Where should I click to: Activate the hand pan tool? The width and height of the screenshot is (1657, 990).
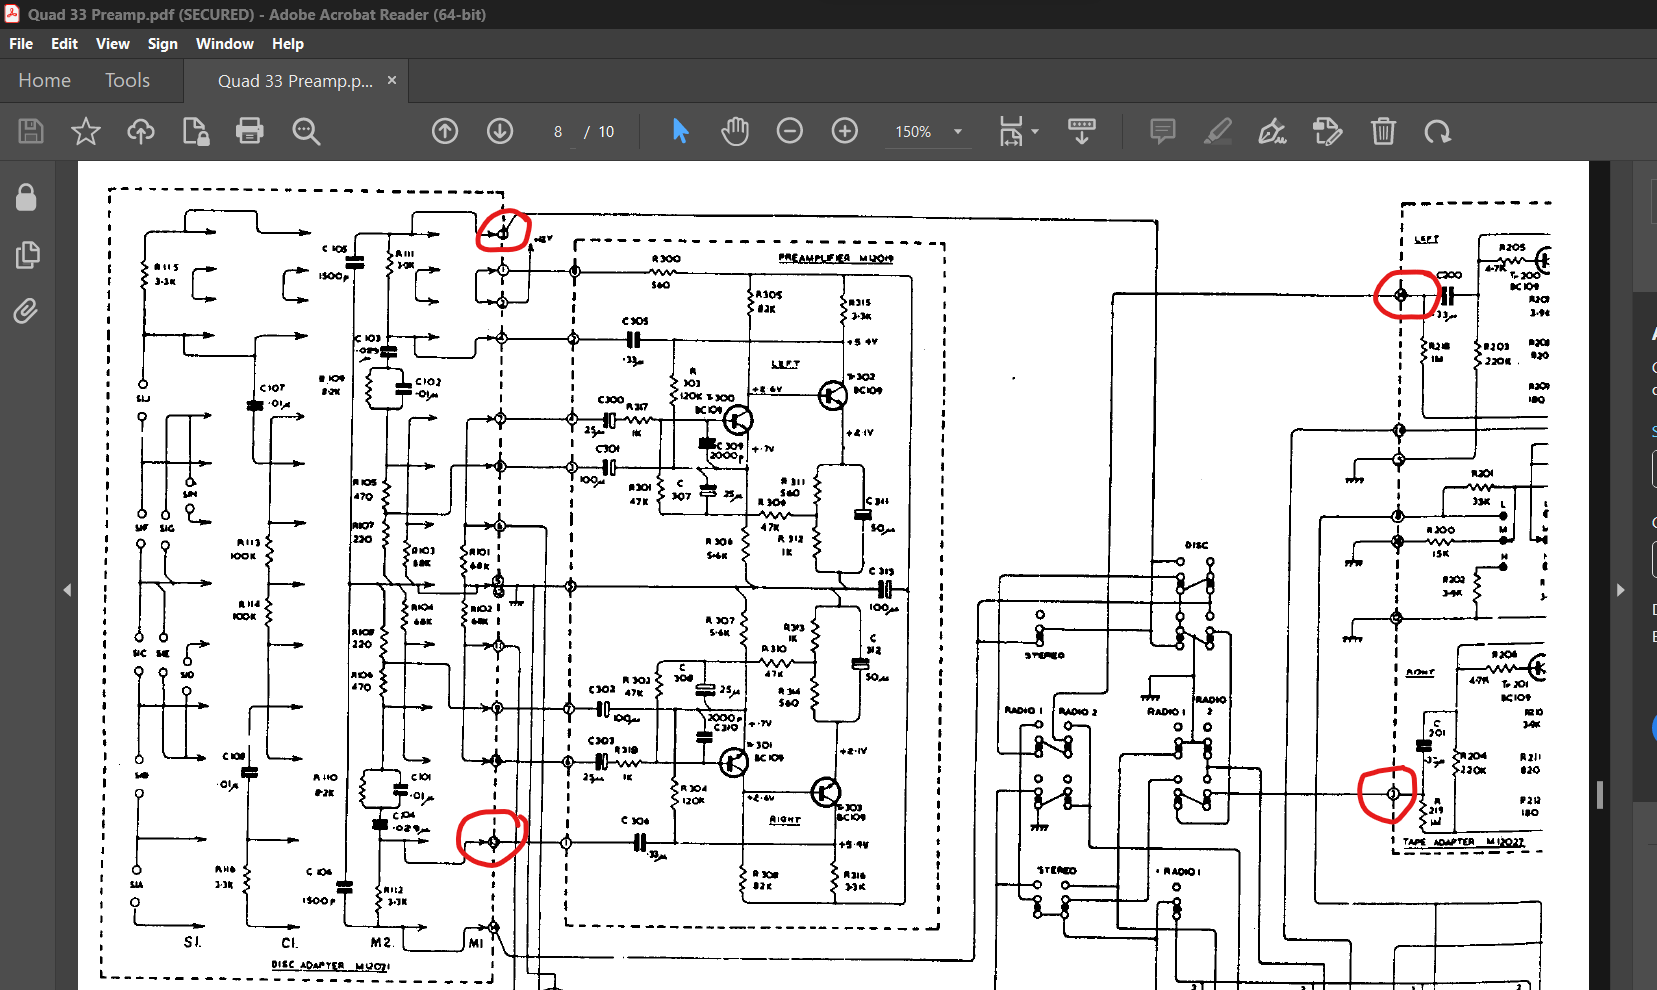(735, 131)
